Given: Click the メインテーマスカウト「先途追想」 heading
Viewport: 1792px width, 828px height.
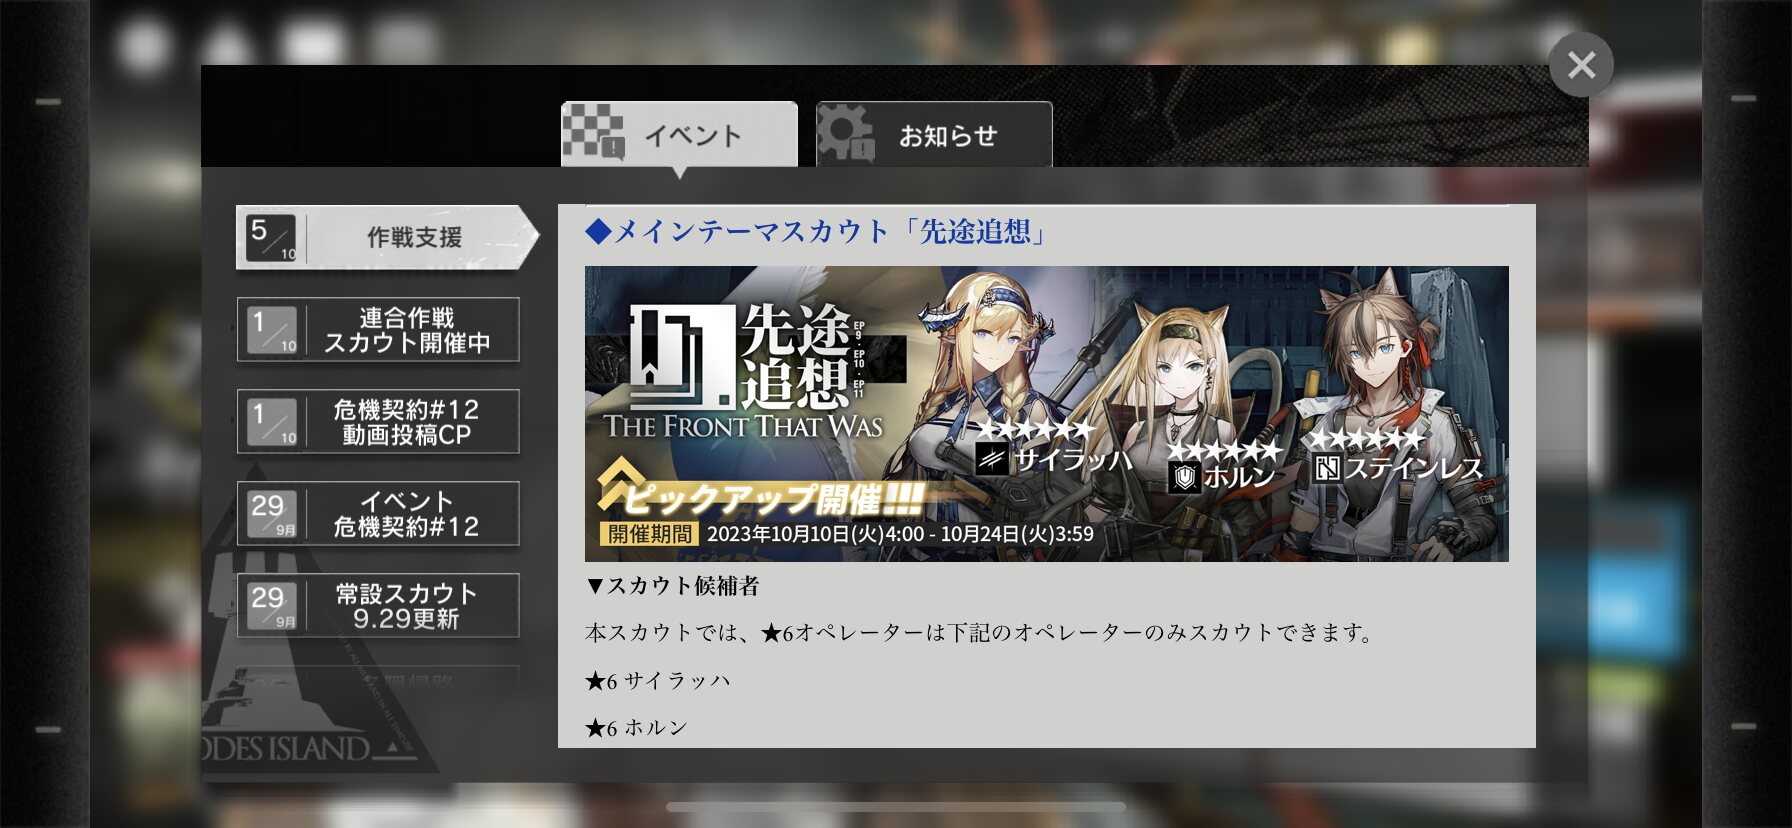Looking at the screenshot, I should click(x=818, y=232).
